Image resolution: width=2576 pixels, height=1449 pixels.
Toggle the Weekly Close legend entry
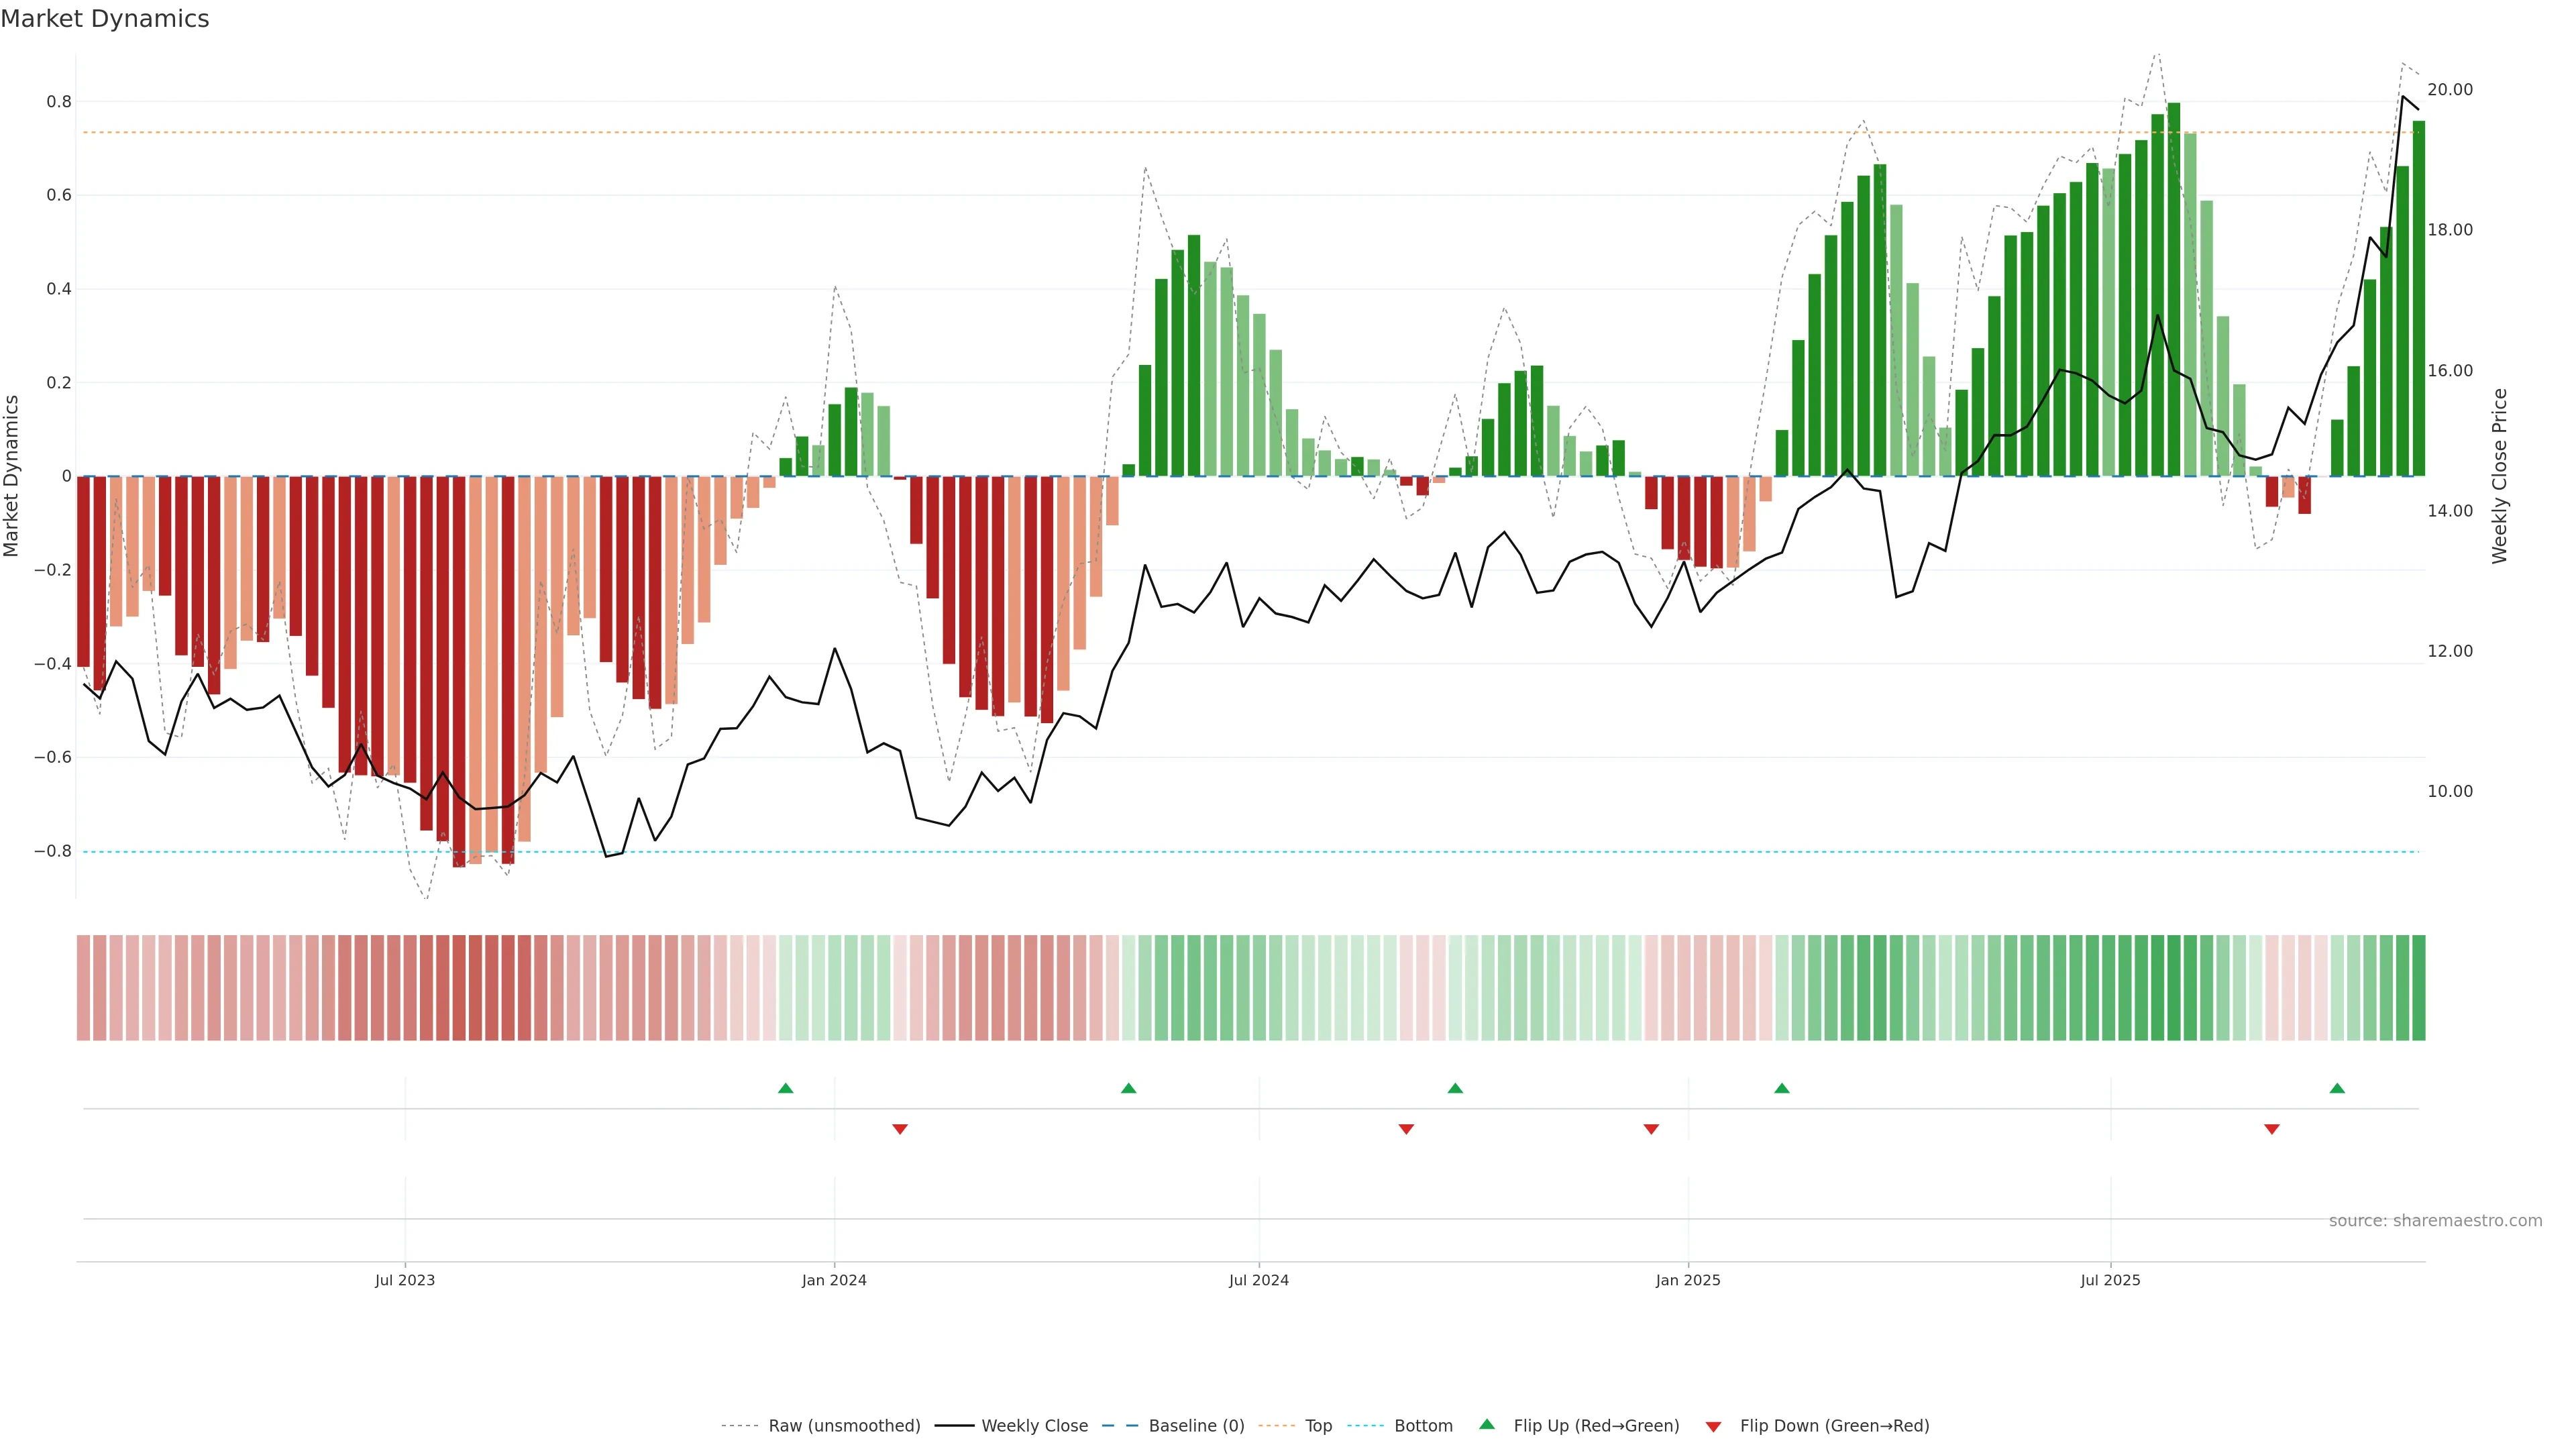coord(1034,1426)
